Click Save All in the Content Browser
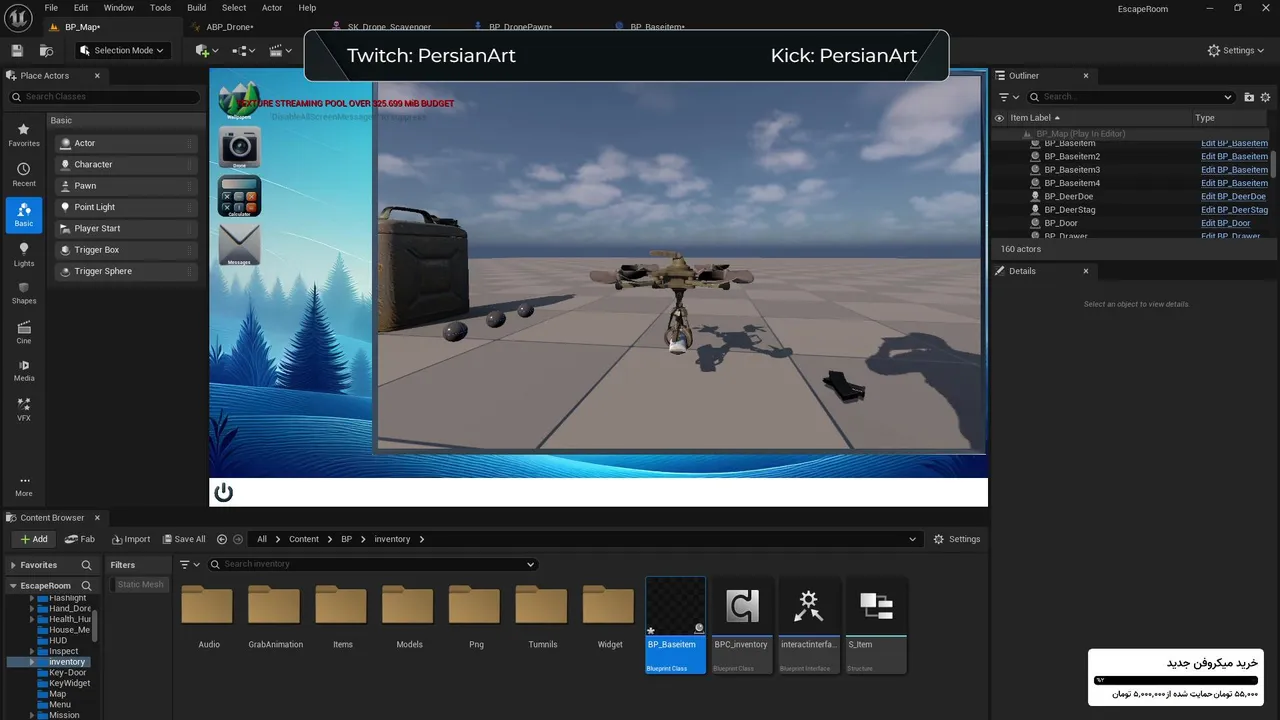Viewport: 1280px width, 720px height. point(183,539)
